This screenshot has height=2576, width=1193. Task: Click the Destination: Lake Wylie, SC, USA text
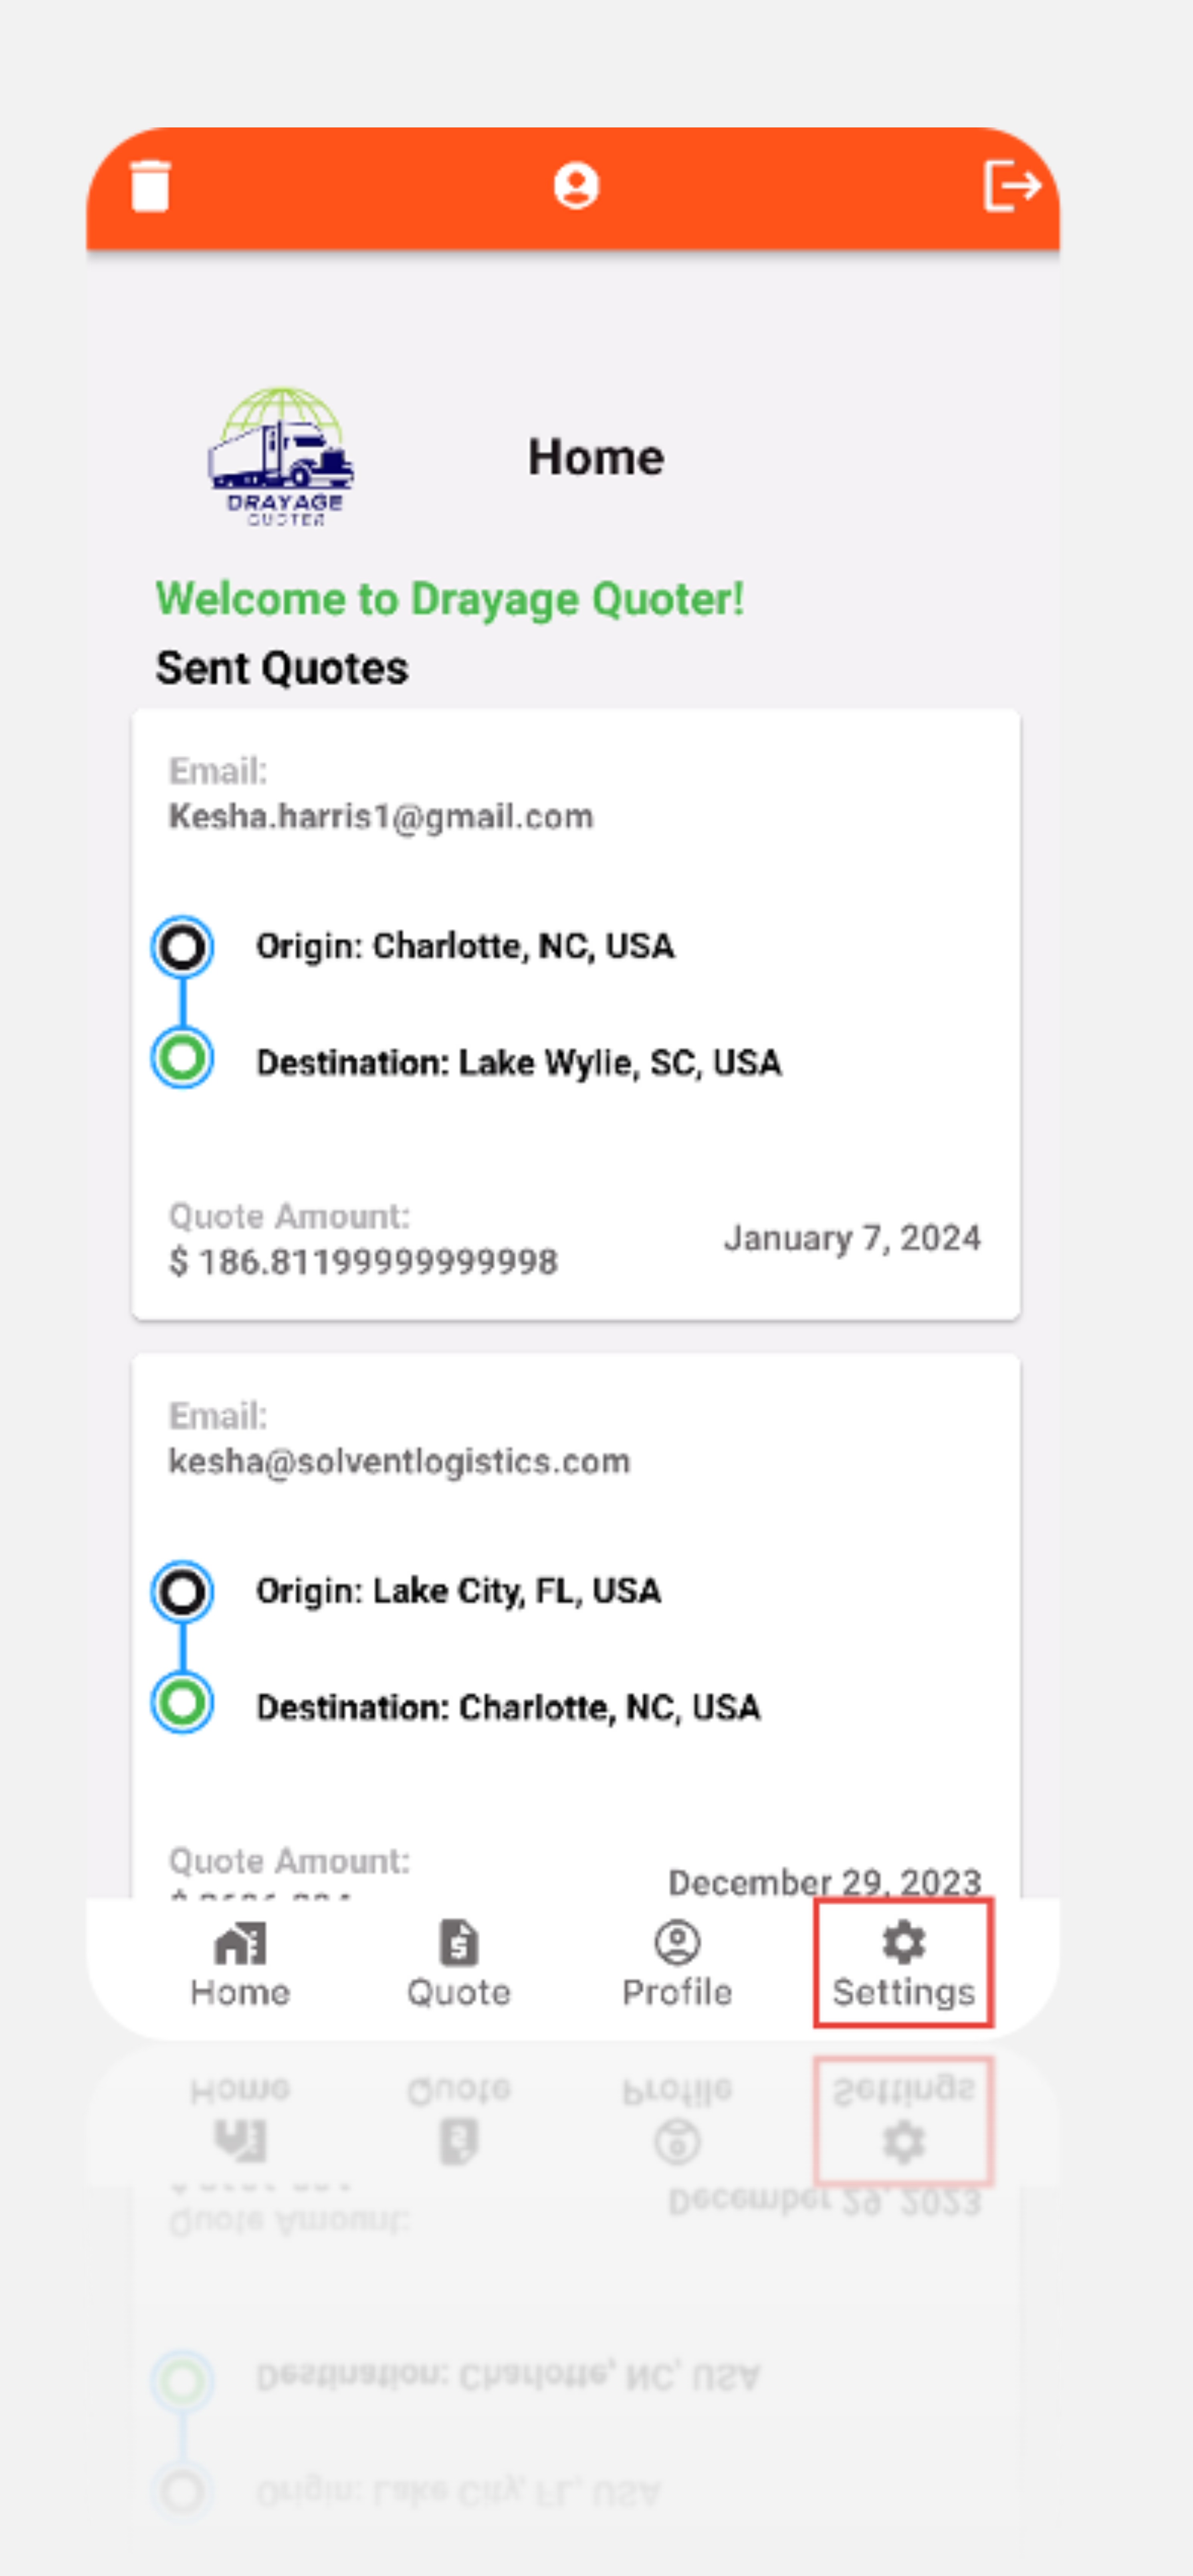point(519,1062)
